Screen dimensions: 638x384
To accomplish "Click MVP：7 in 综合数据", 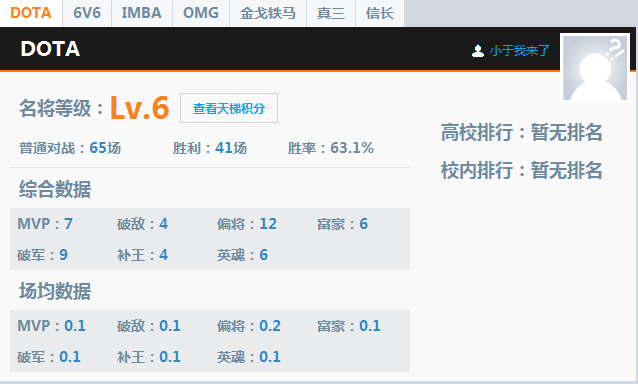I will point(45,224).
